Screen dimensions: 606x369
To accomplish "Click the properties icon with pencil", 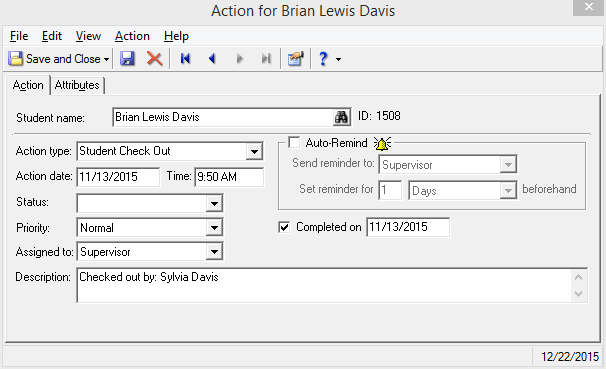I will point(295,59).
